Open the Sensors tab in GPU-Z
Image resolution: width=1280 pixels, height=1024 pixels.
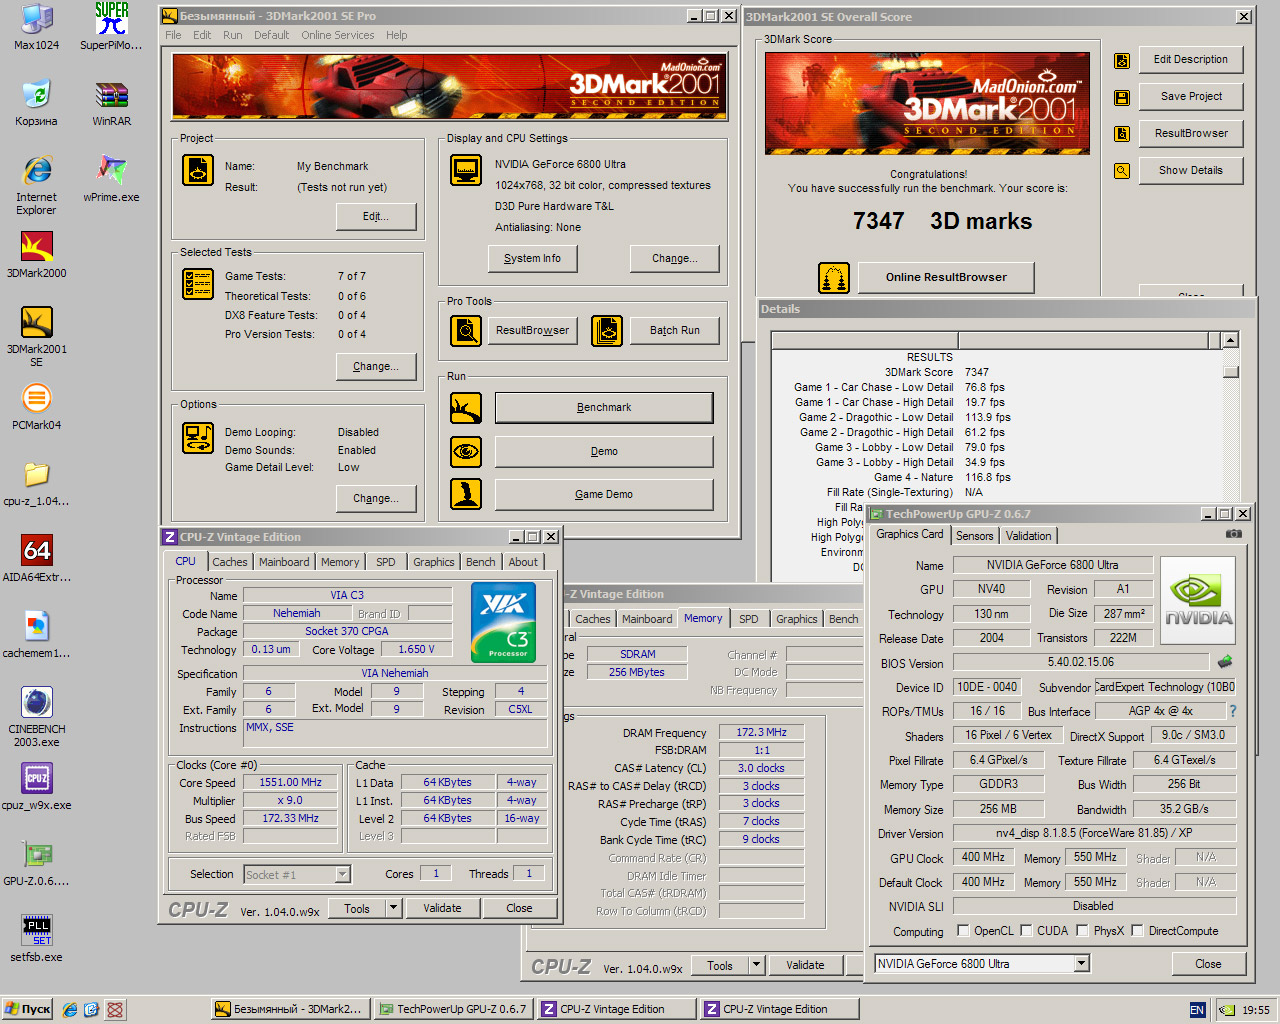[x=974, y=536]
